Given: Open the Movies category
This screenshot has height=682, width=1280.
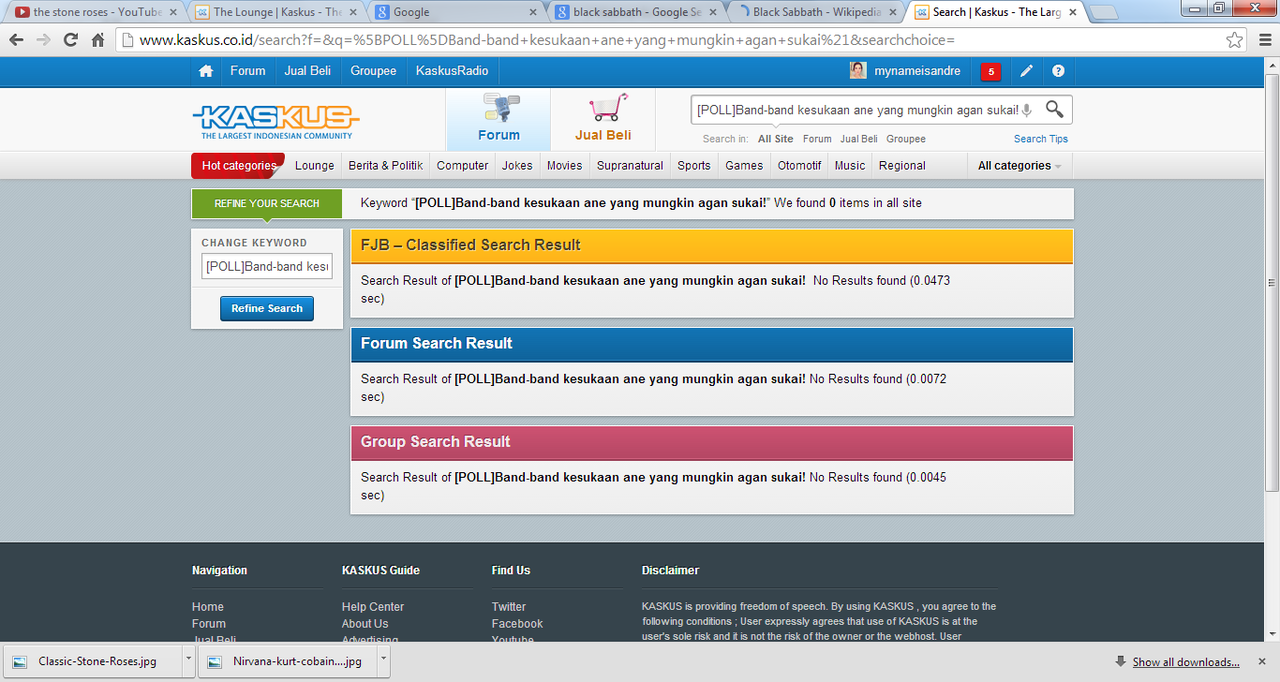Looking at the screenshot, I should tap(564, 166).
